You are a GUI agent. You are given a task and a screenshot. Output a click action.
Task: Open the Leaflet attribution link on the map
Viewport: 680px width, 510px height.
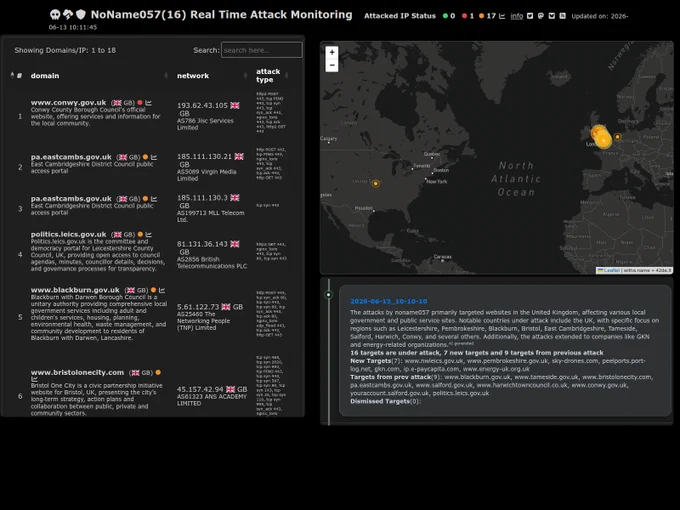click(x=609, y=270)
